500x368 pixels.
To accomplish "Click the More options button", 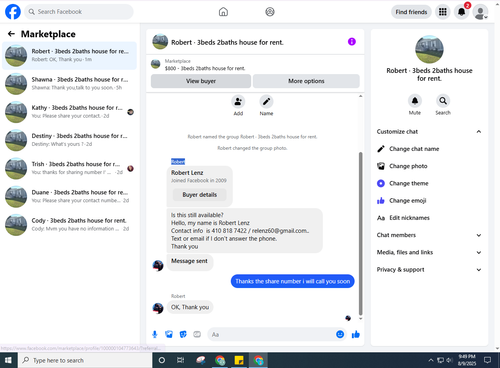I will tap(306, 81).
